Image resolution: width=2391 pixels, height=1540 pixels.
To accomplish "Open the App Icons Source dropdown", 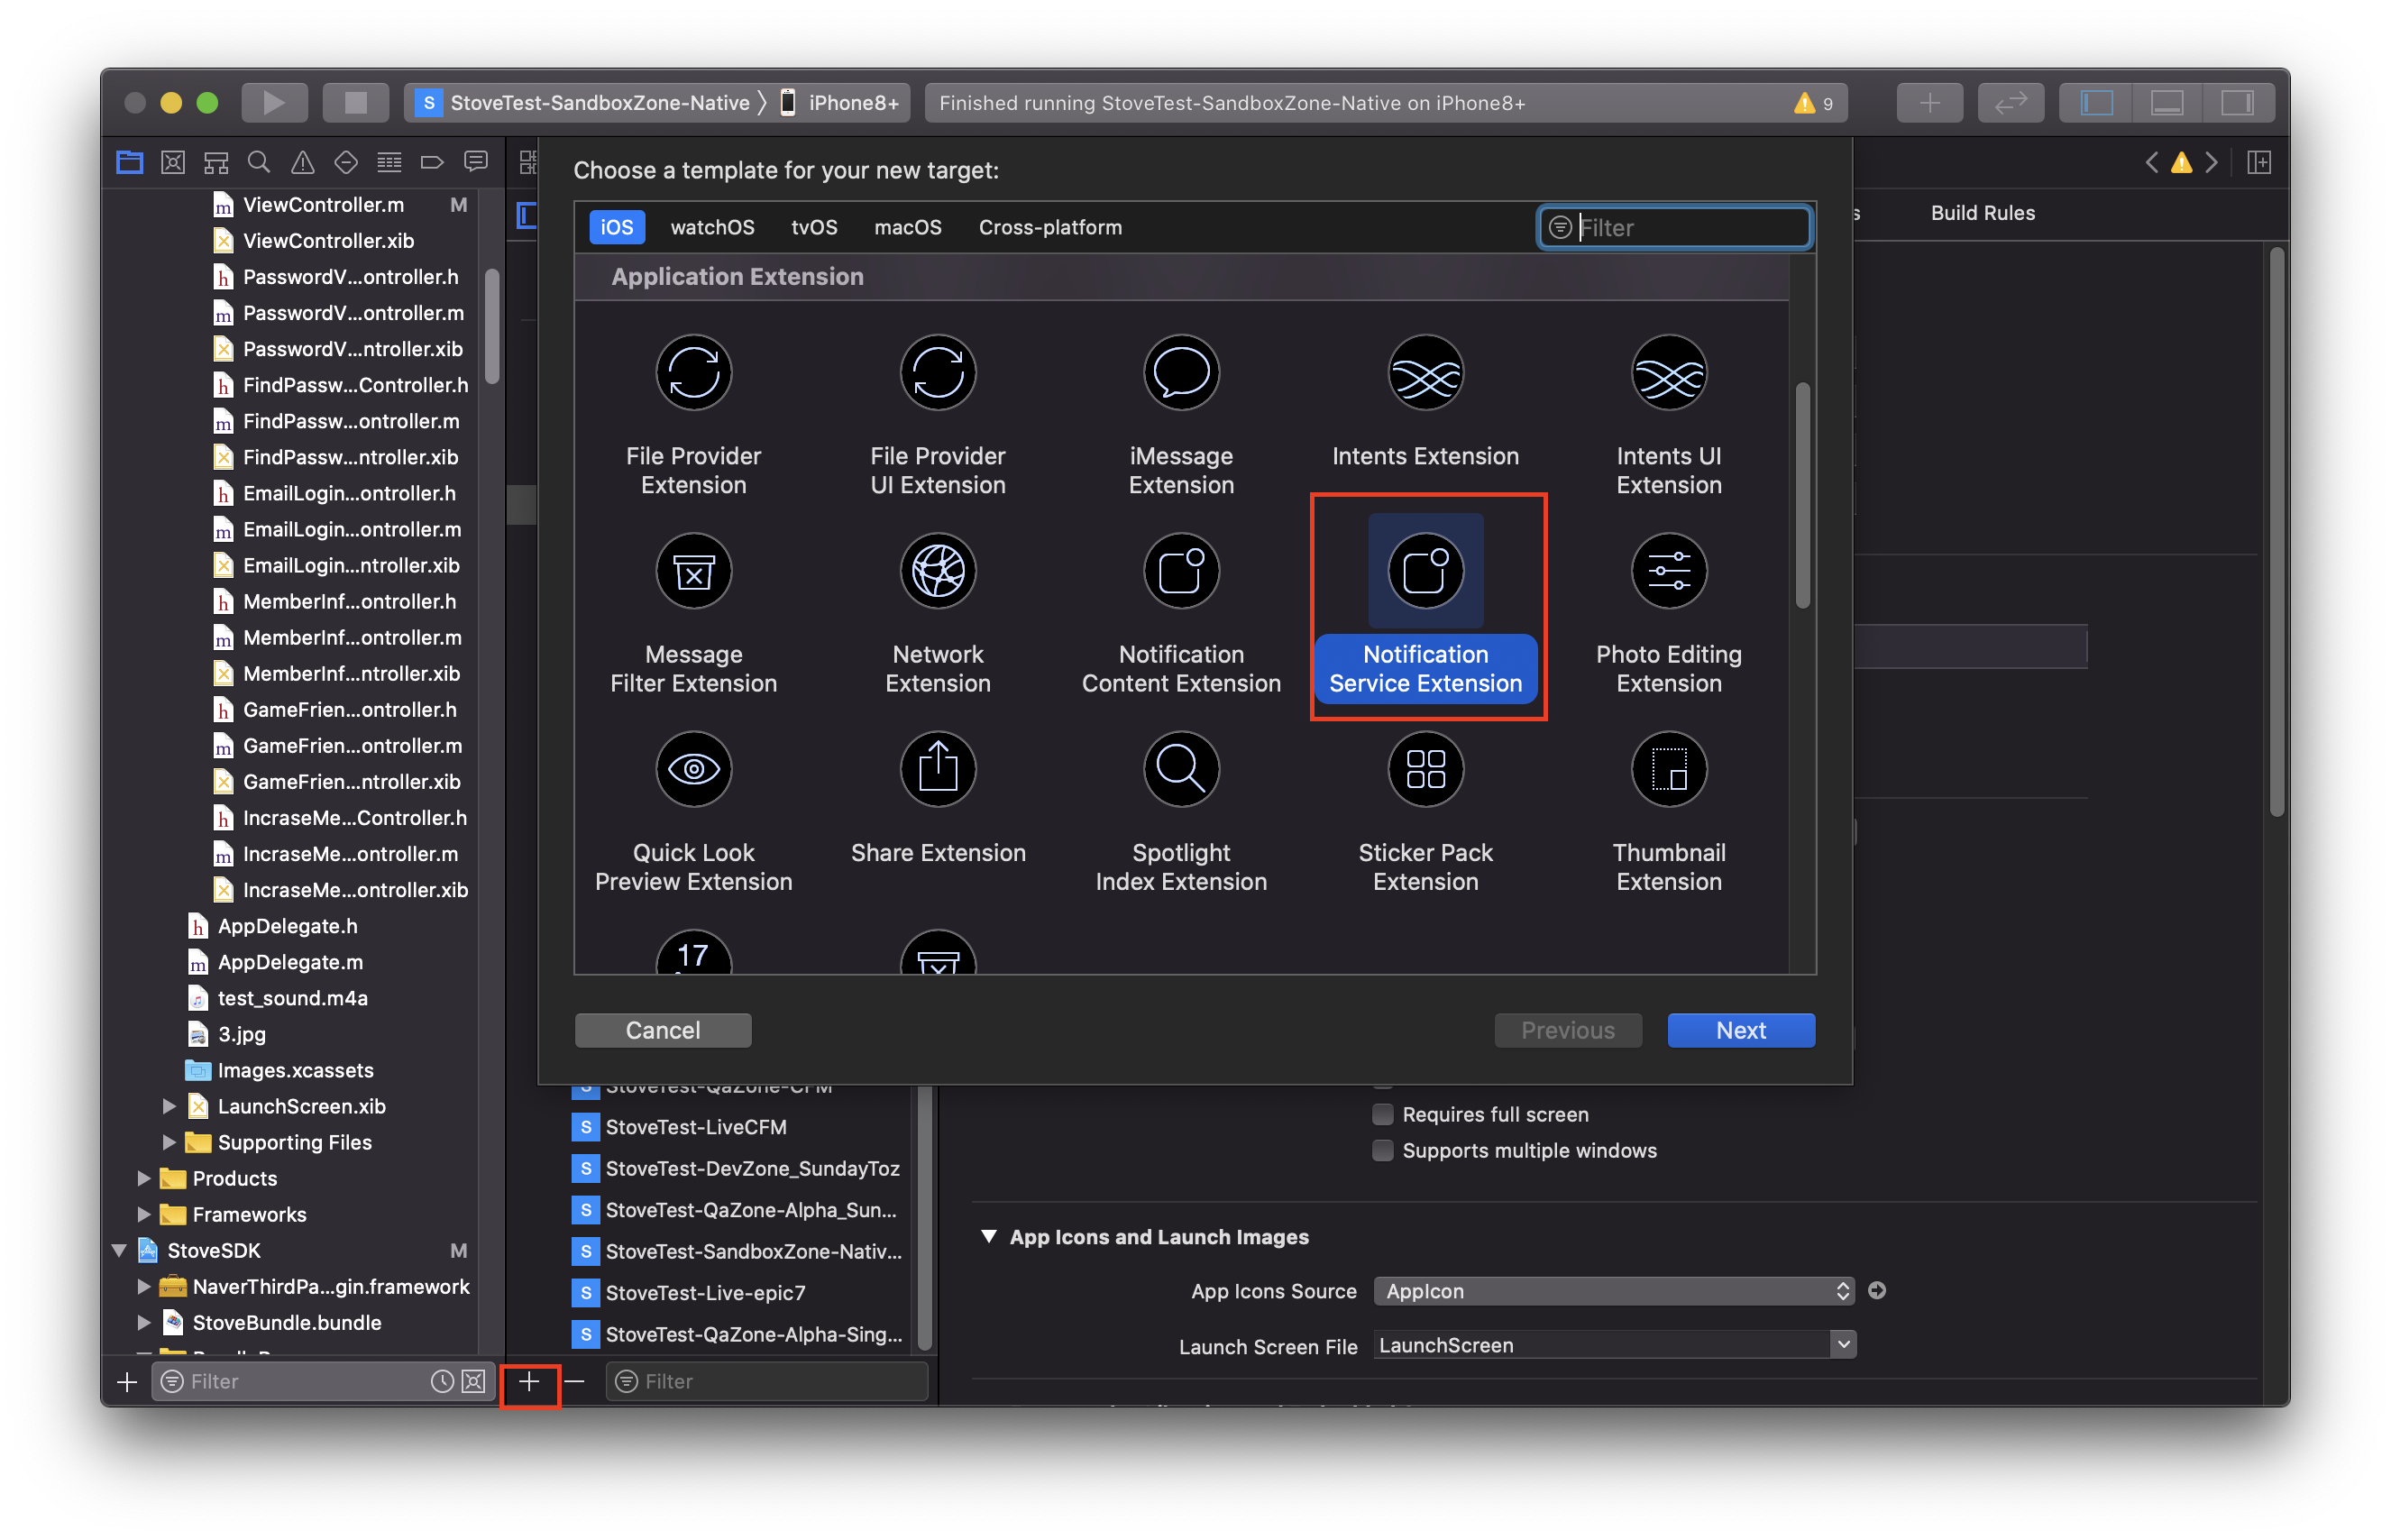I will pyautogui.click(x=1613, y=1291).
